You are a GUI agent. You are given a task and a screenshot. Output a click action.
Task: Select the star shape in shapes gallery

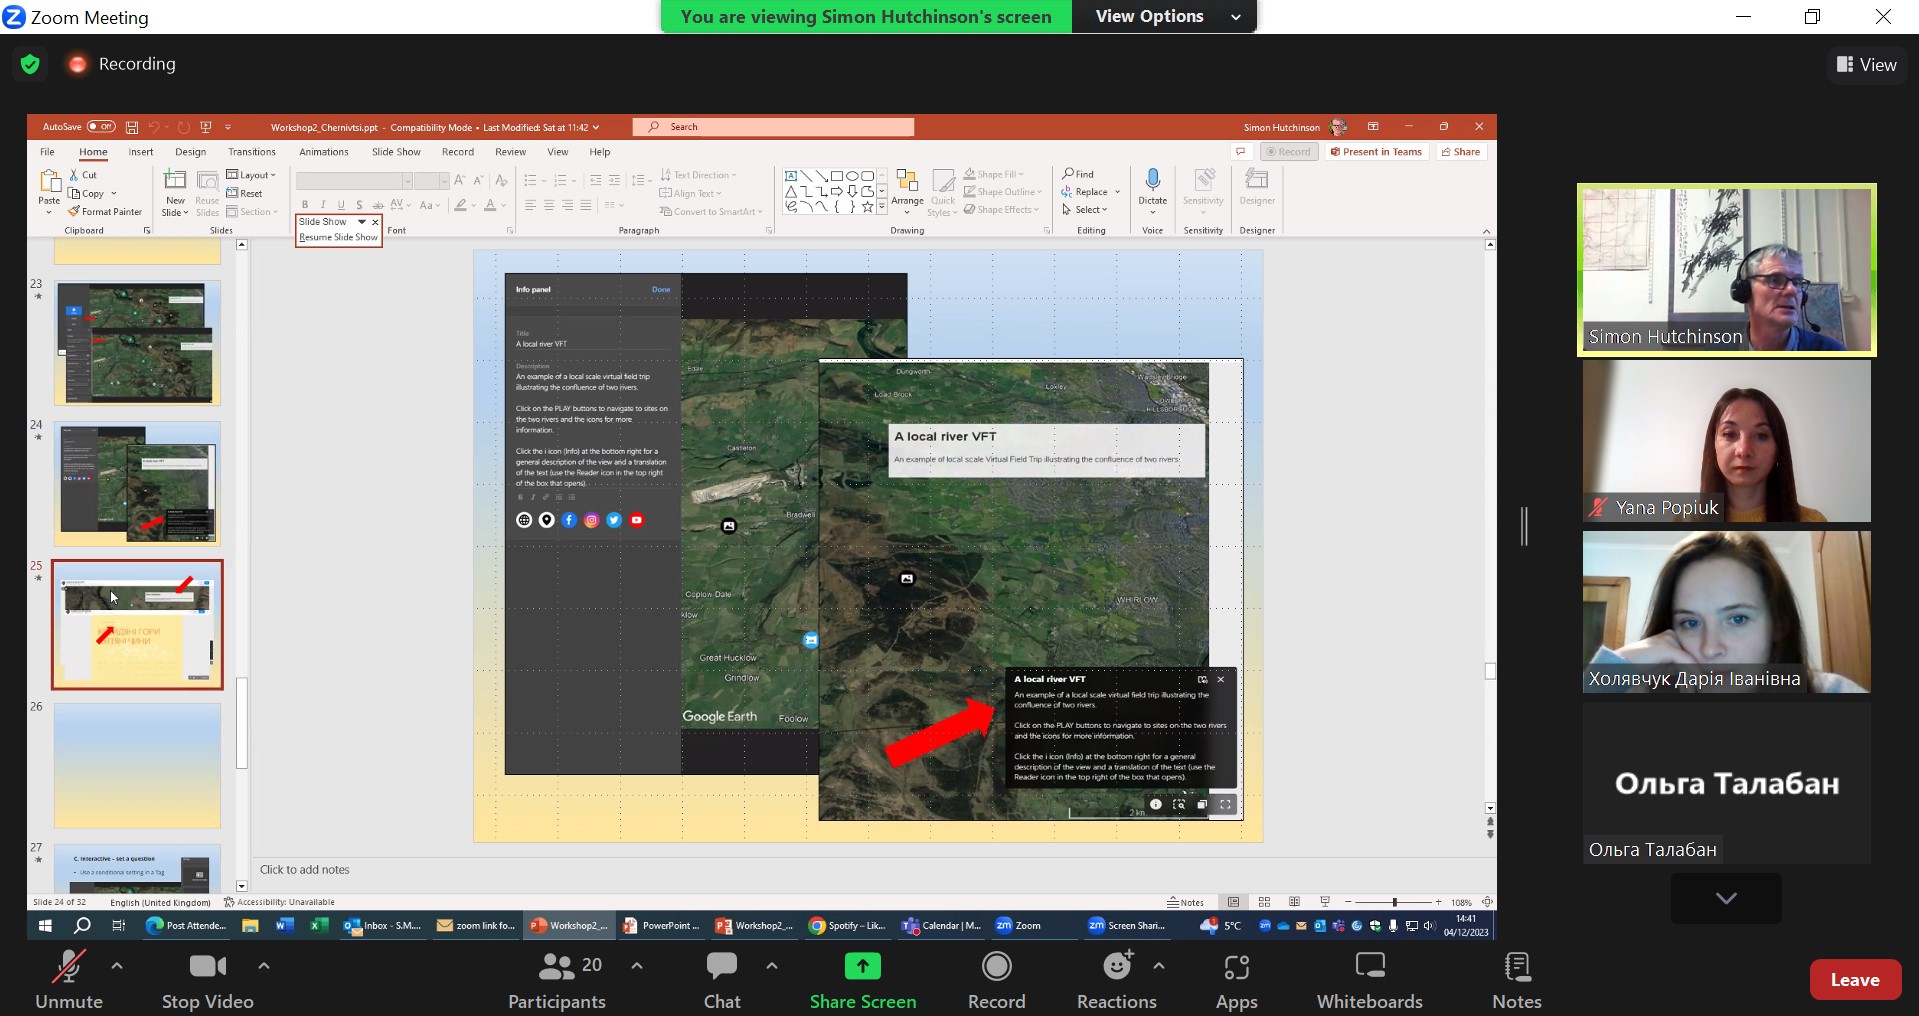click(868, 207)
